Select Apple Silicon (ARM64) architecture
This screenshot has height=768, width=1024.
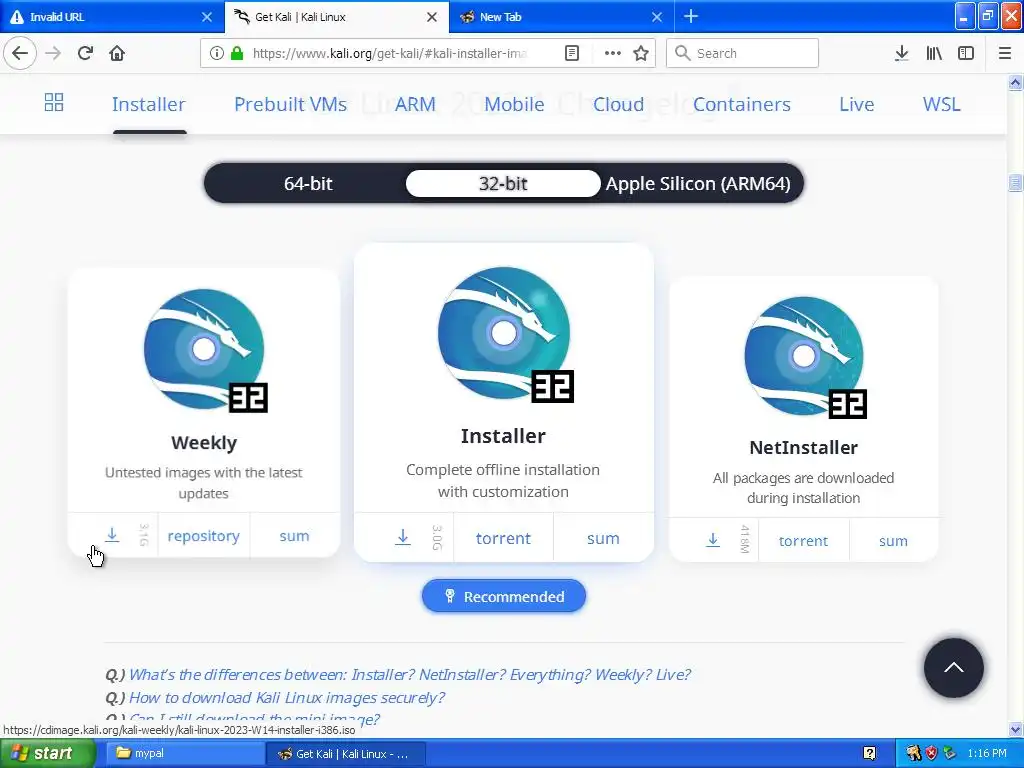[698, 184]
